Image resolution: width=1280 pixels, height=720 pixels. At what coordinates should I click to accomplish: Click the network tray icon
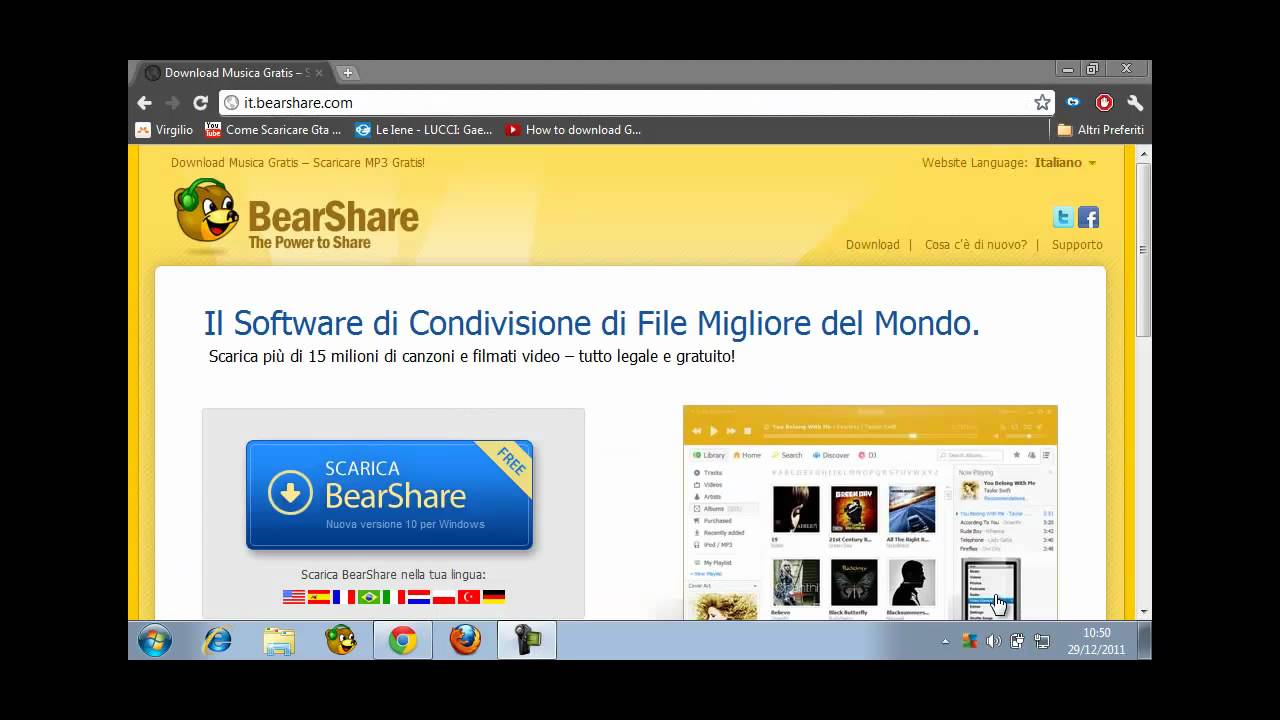(1041, 641)
